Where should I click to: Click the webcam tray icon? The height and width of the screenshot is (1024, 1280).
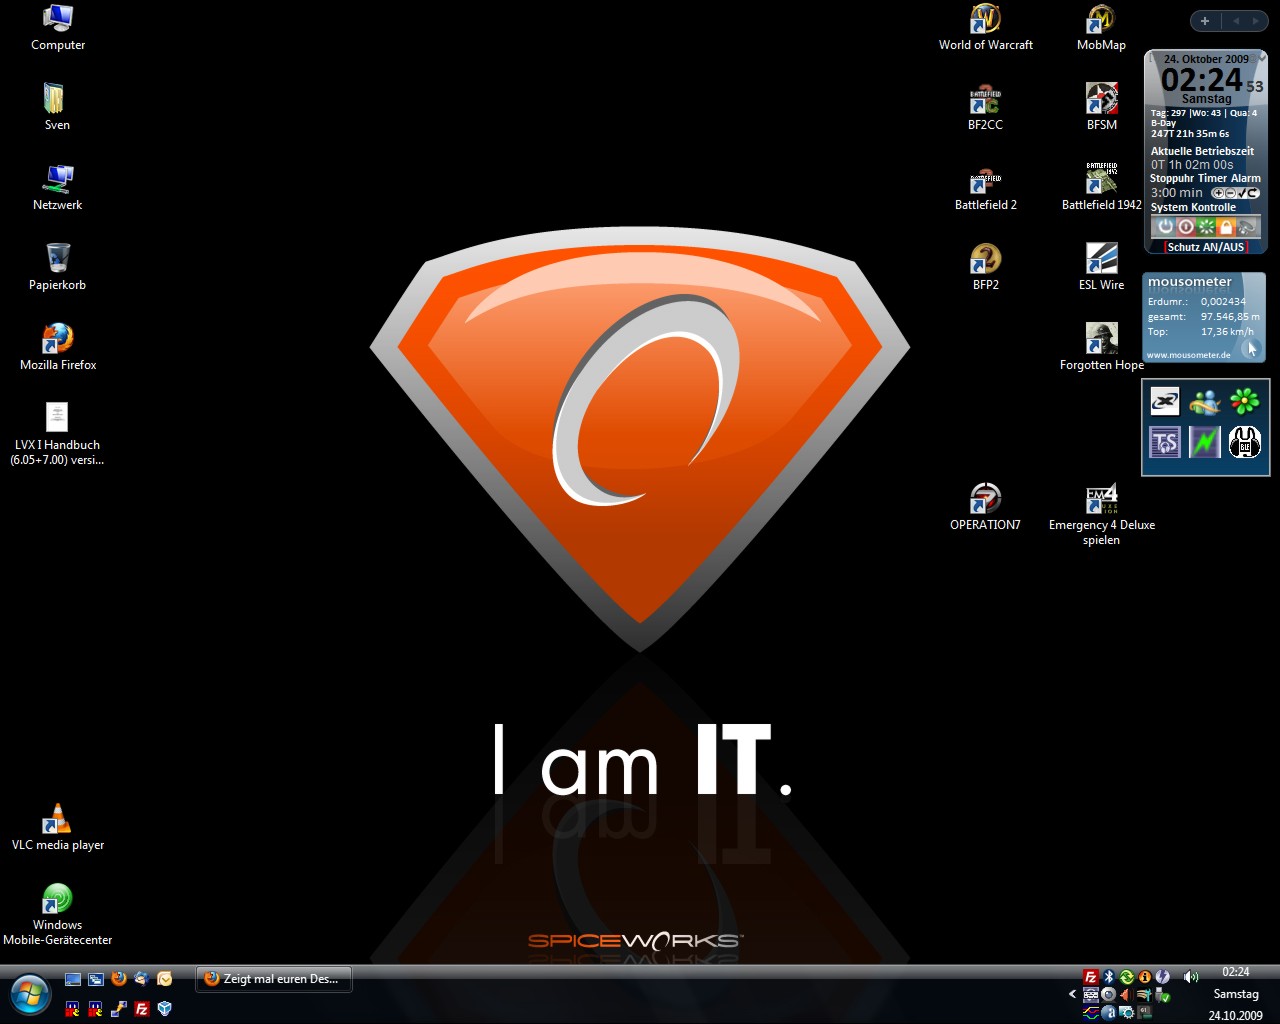click(1109, 994)
